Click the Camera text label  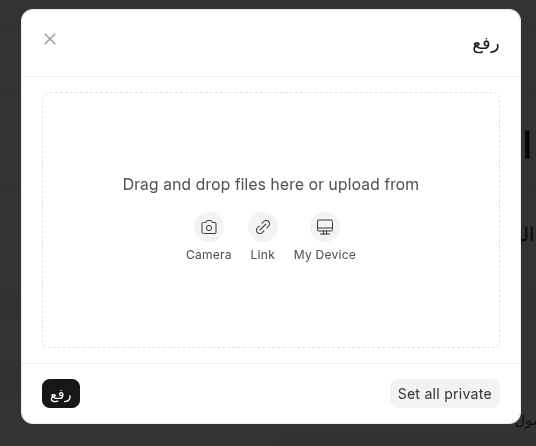tap(209, 255)
